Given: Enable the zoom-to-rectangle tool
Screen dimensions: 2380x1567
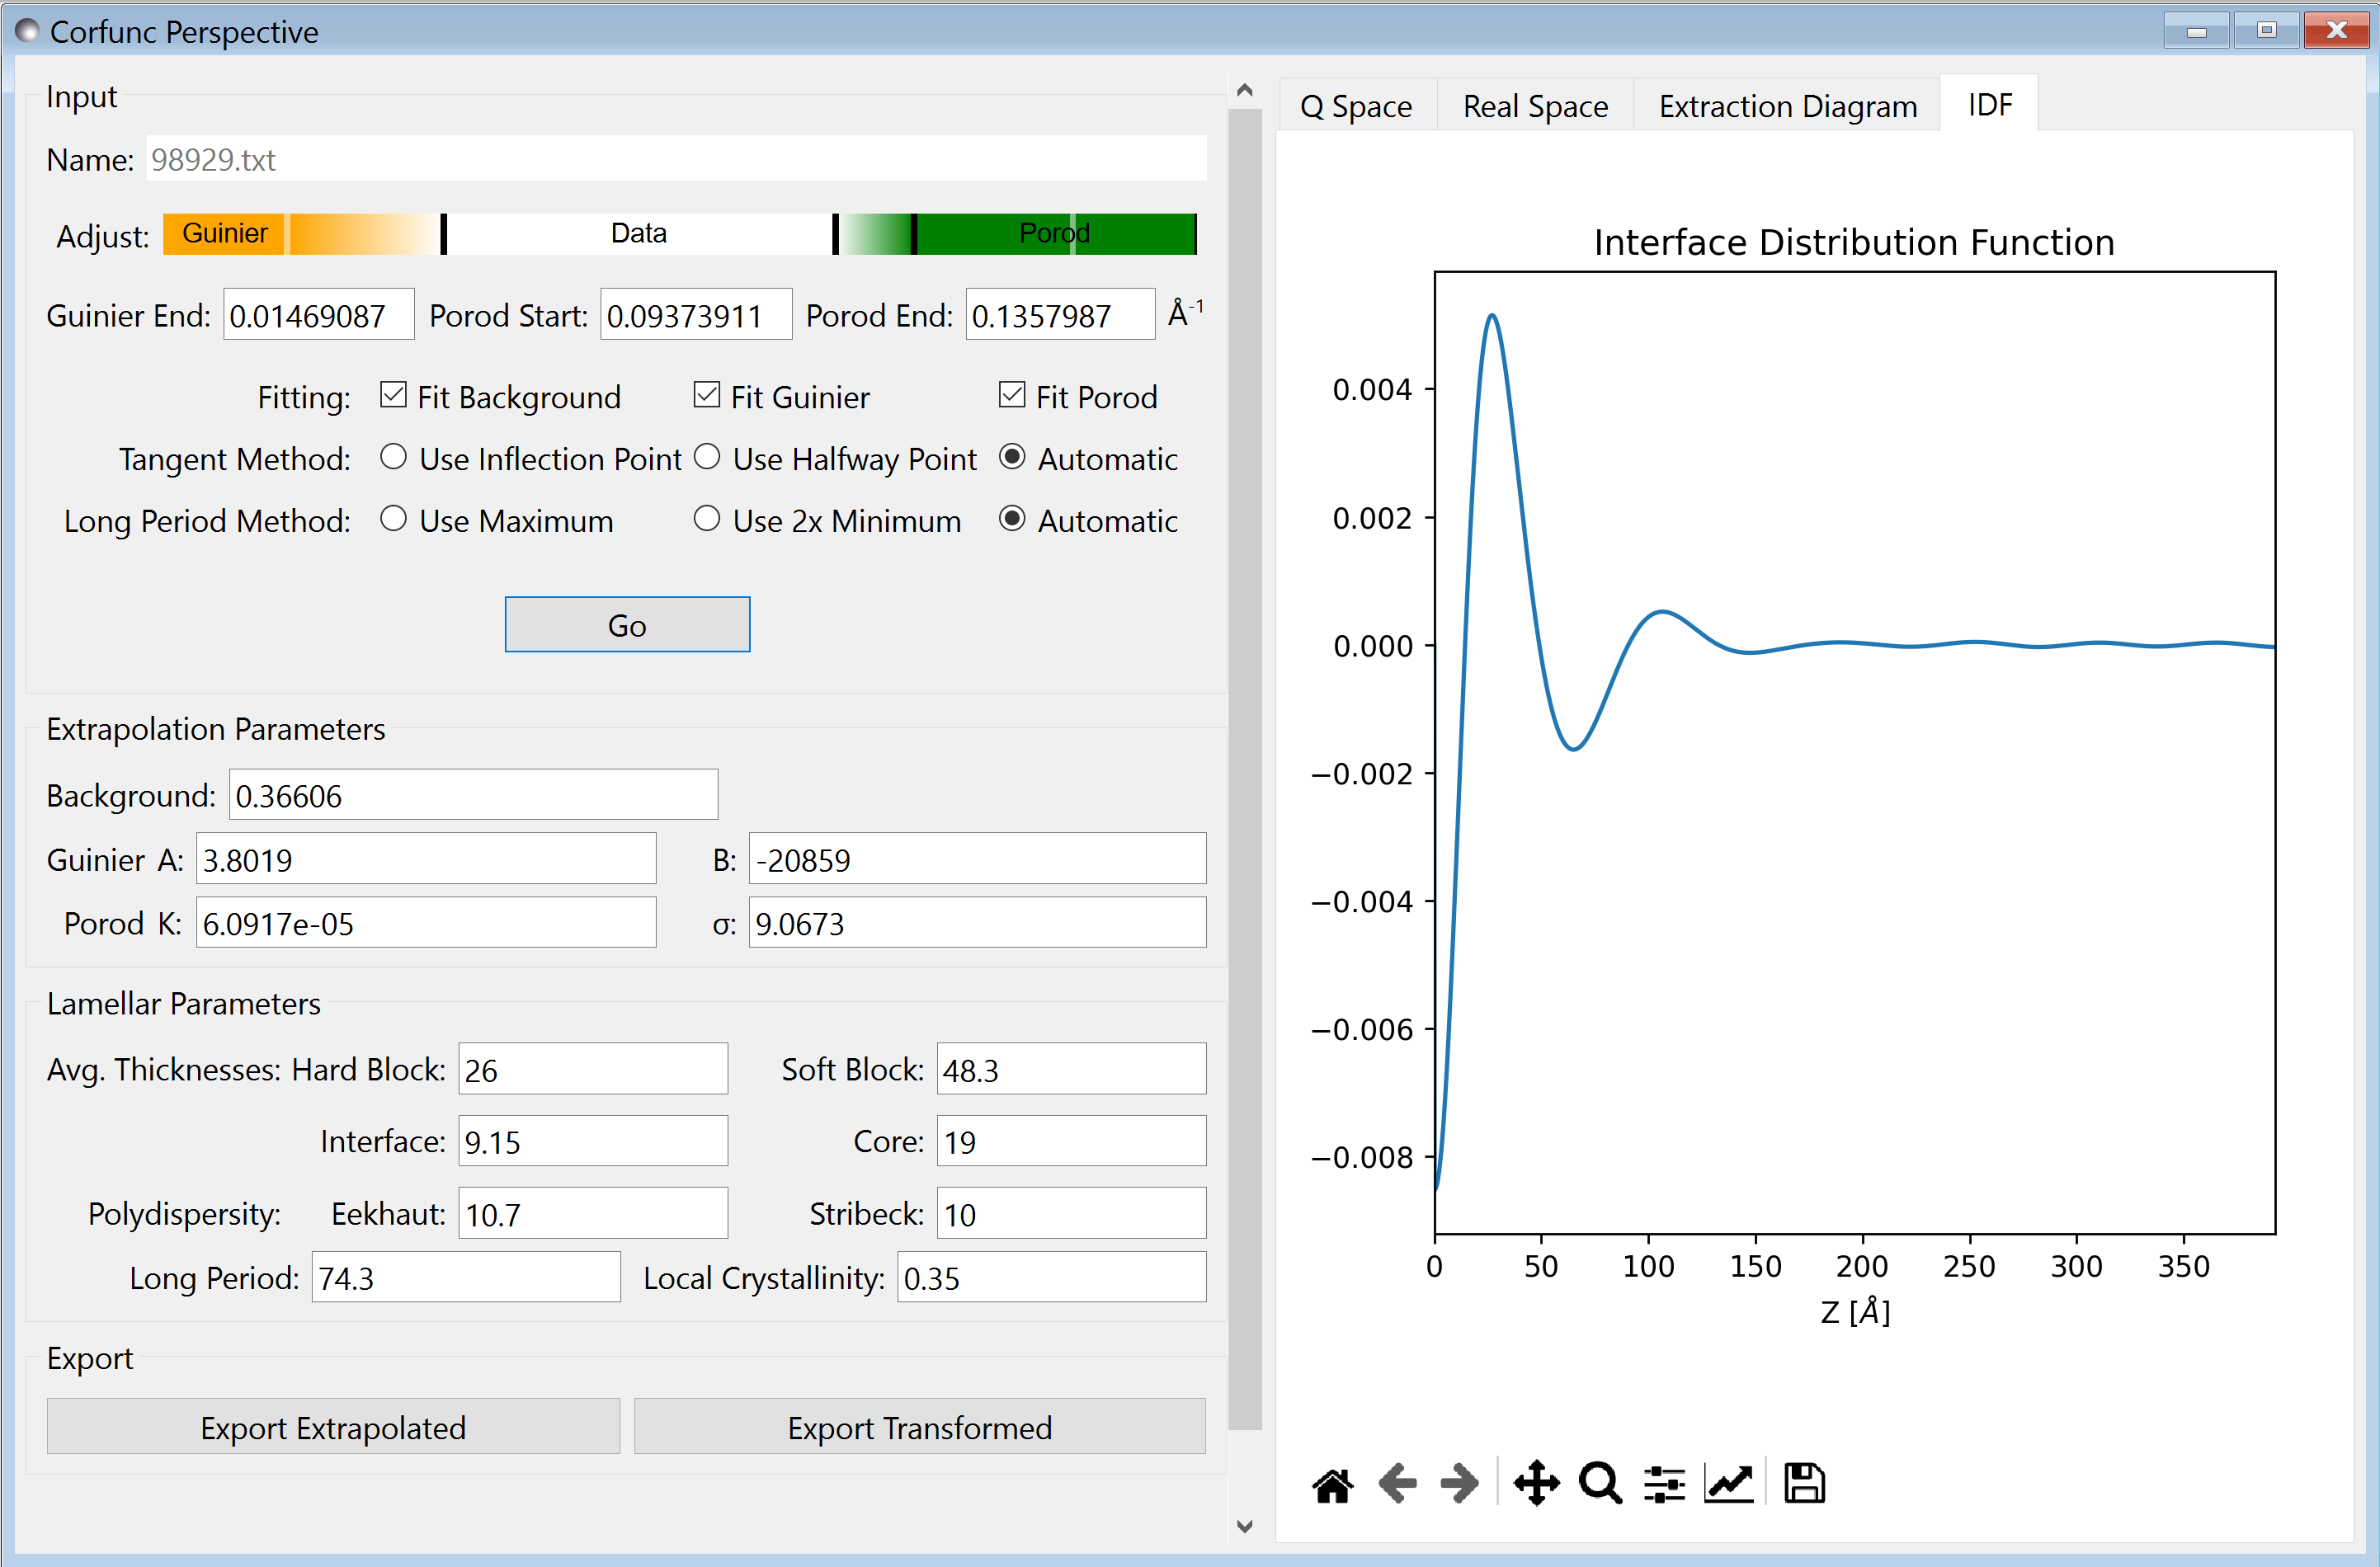Looking at the screenshot, I should tap(1600, 1483).
